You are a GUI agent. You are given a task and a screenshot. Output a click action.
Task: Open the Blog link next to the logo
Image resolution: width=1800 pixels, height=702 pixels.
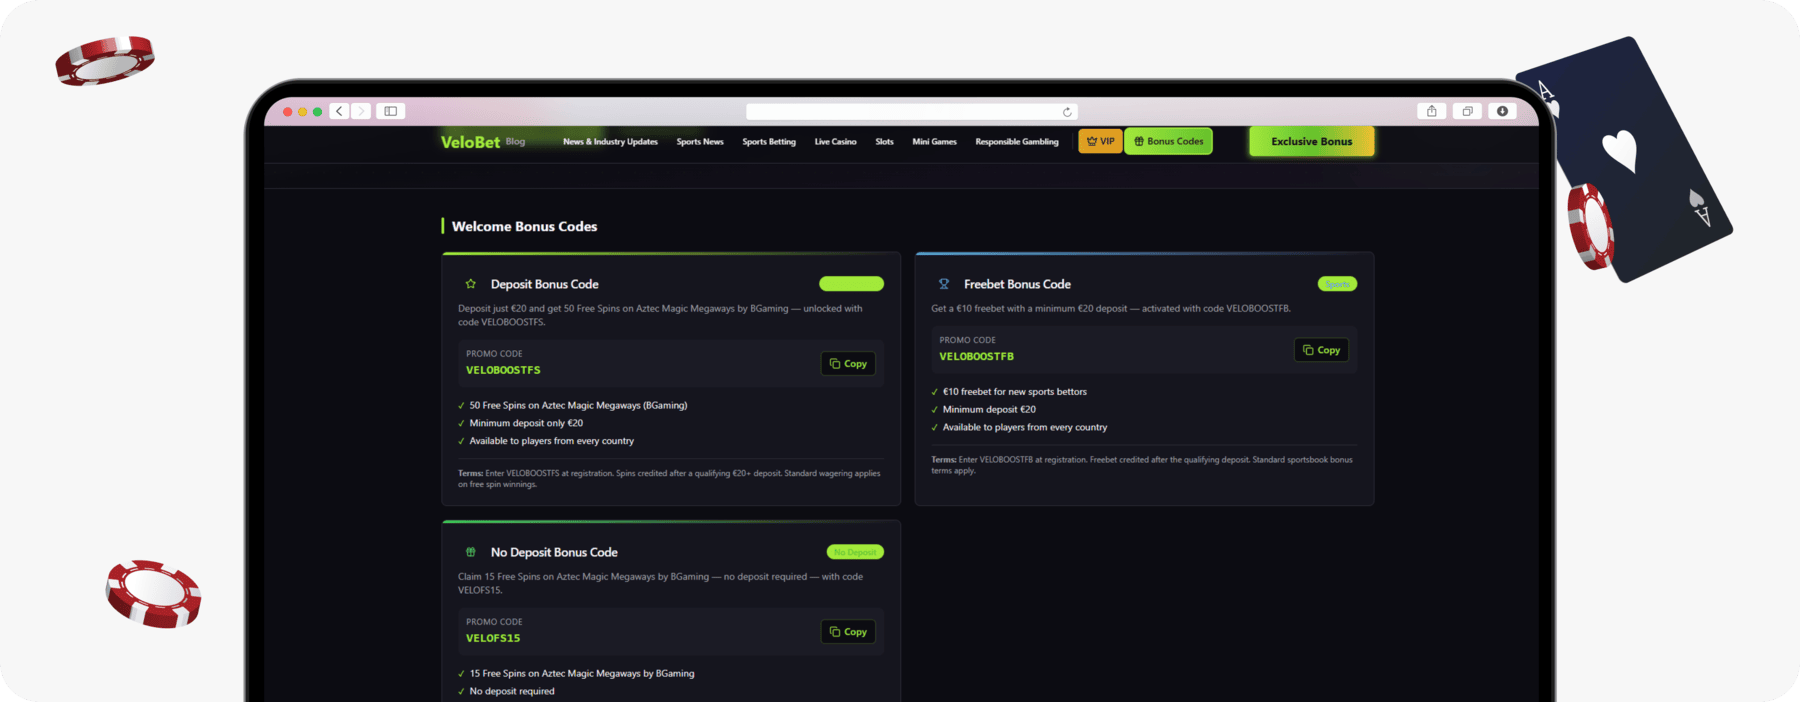coord(515,141)
